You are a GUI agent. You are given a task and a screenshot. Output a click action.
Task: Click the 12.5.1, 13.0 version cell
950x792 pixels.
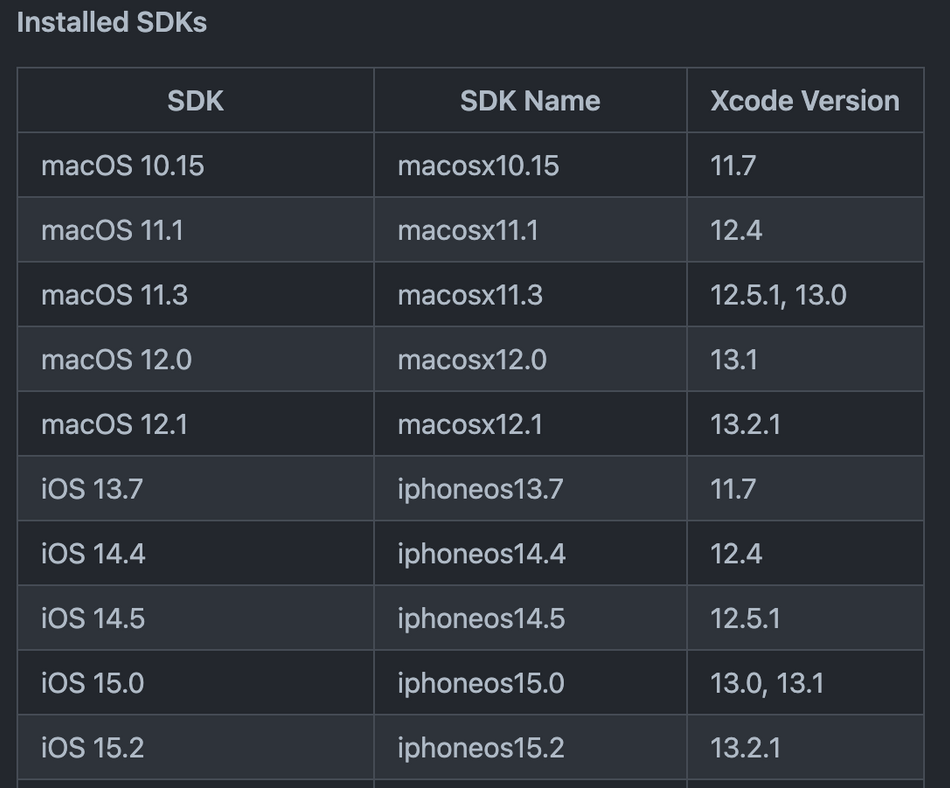(805, 295)
